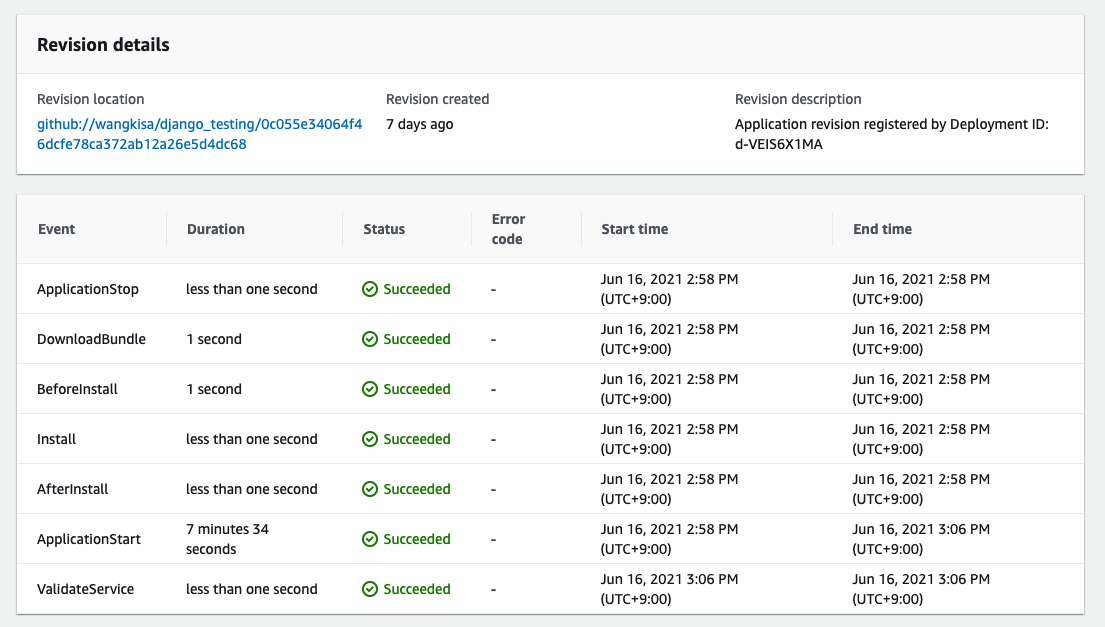Click the Start time column header
1105x627 pixels.
pyautogui.click(x=634, y=229)
